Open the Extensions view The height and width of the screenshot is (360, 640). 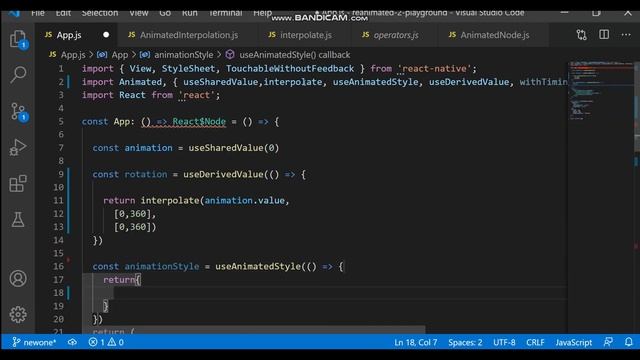pyautogui.click(x=18, y=183)
